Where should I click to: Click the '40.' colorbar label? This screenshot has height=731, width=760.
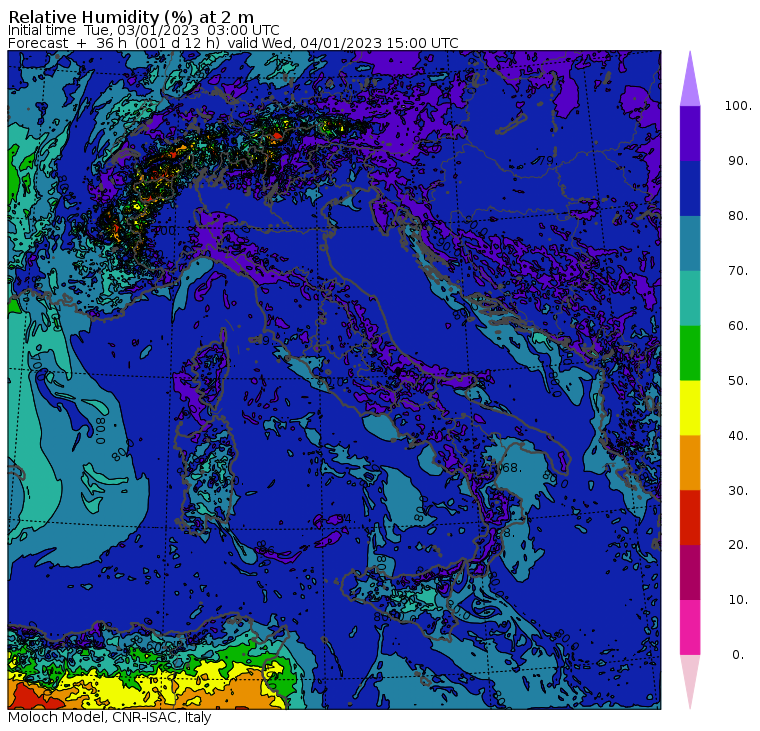738,436
